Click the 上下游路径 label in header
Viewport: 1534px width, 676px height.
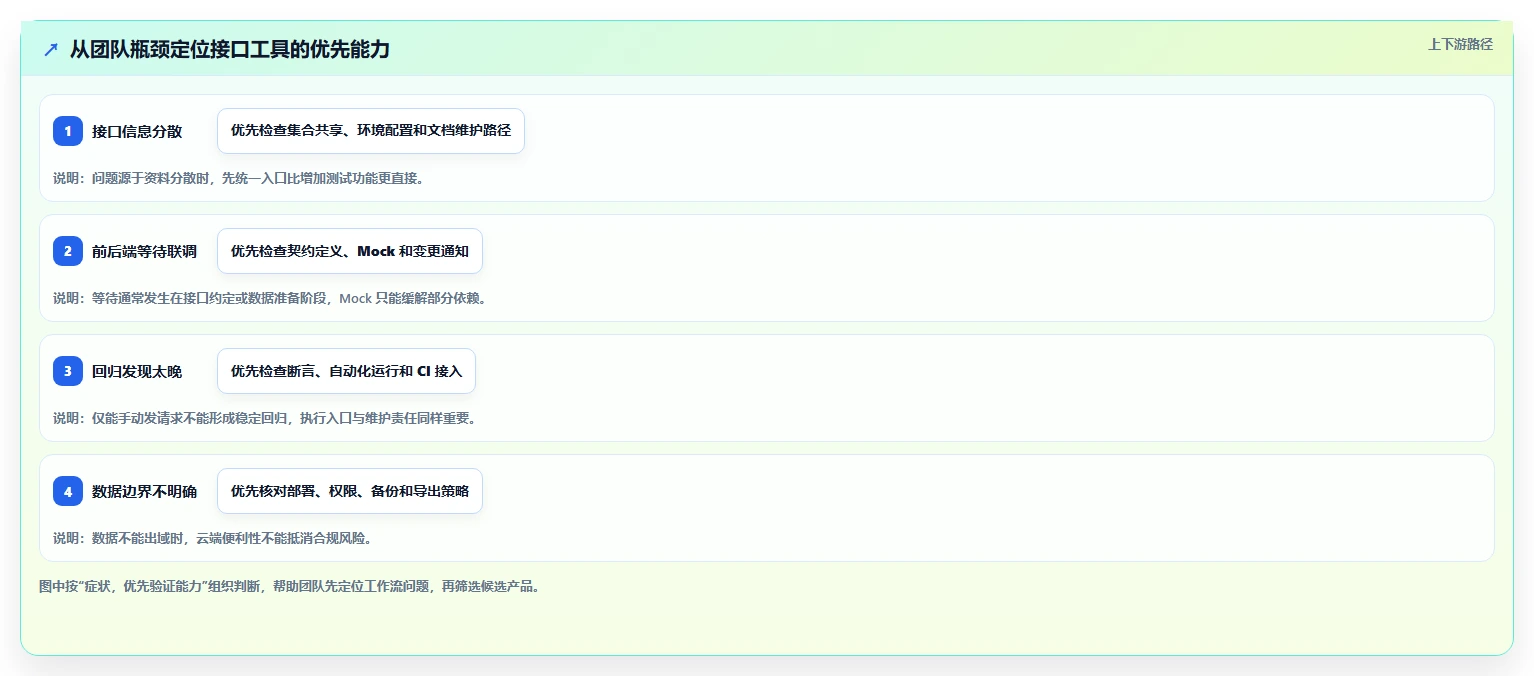point(1460,44)
